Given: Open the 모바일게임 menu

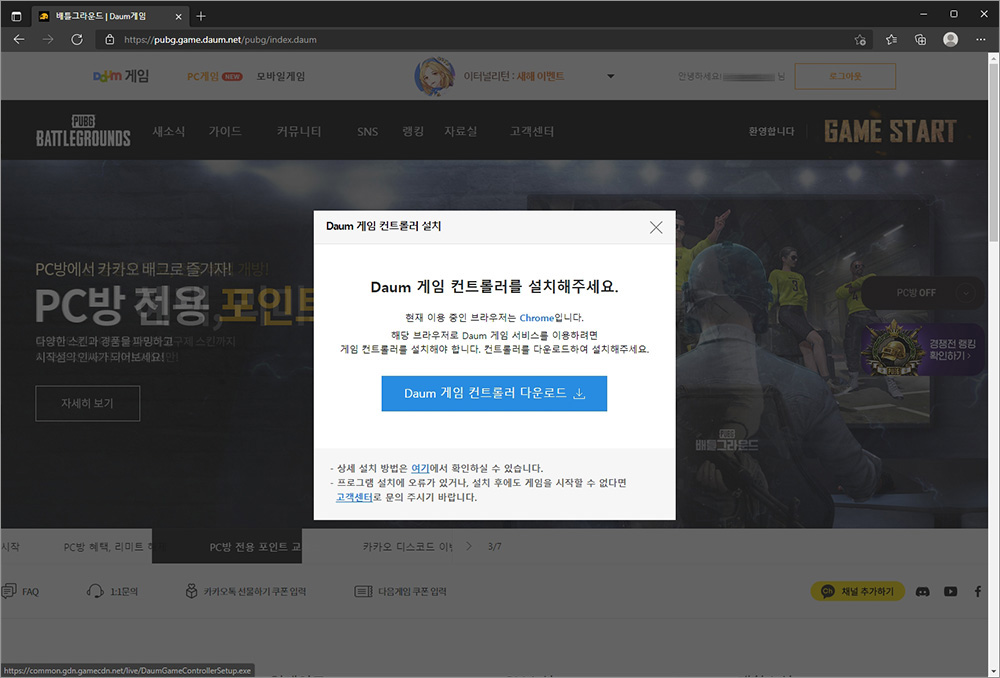Looking at the screenshot, I should (281, 76).
